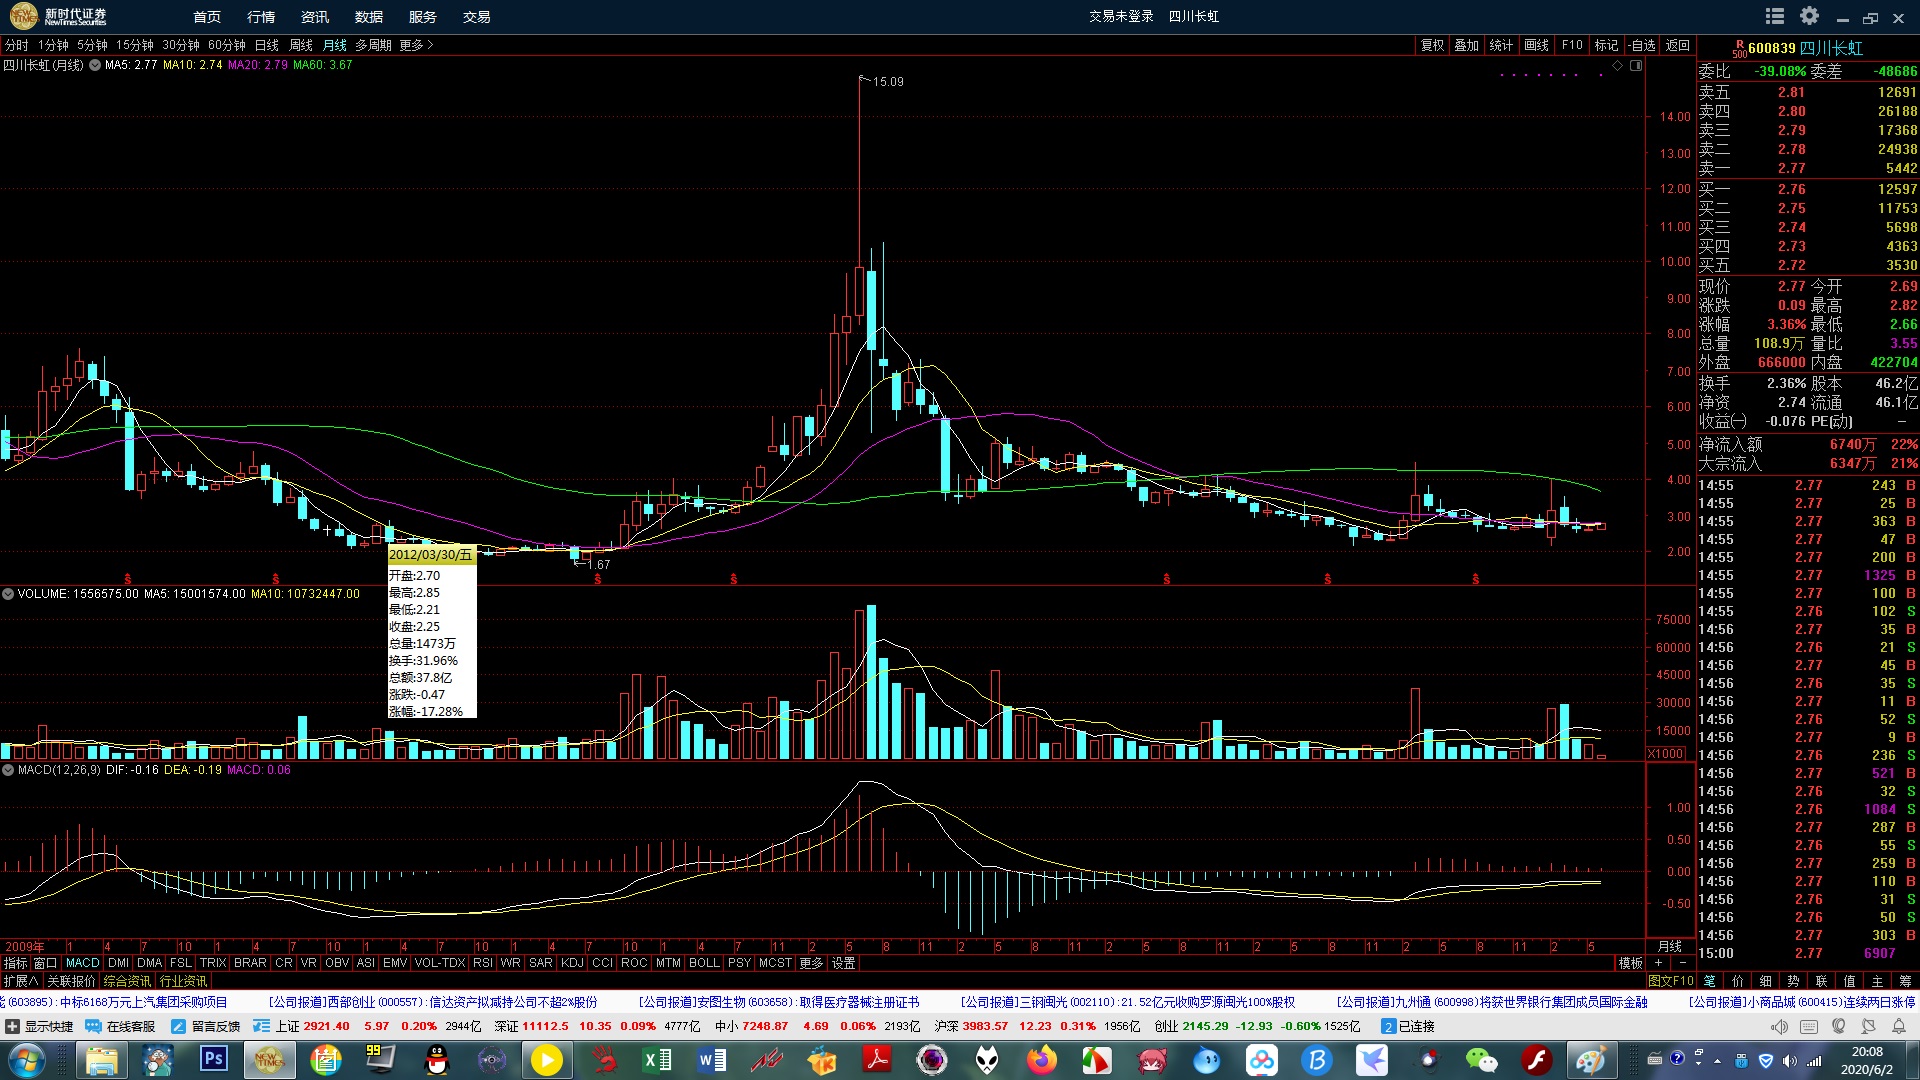Click the diamond icon above the chart
1920x1080 pixels.
pos(1617,65)
